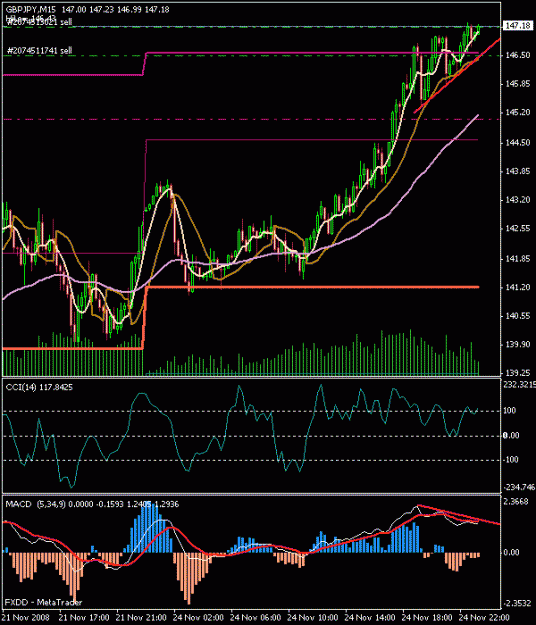Click the 21 Nov 2008 time axis label

coord(26,617)
